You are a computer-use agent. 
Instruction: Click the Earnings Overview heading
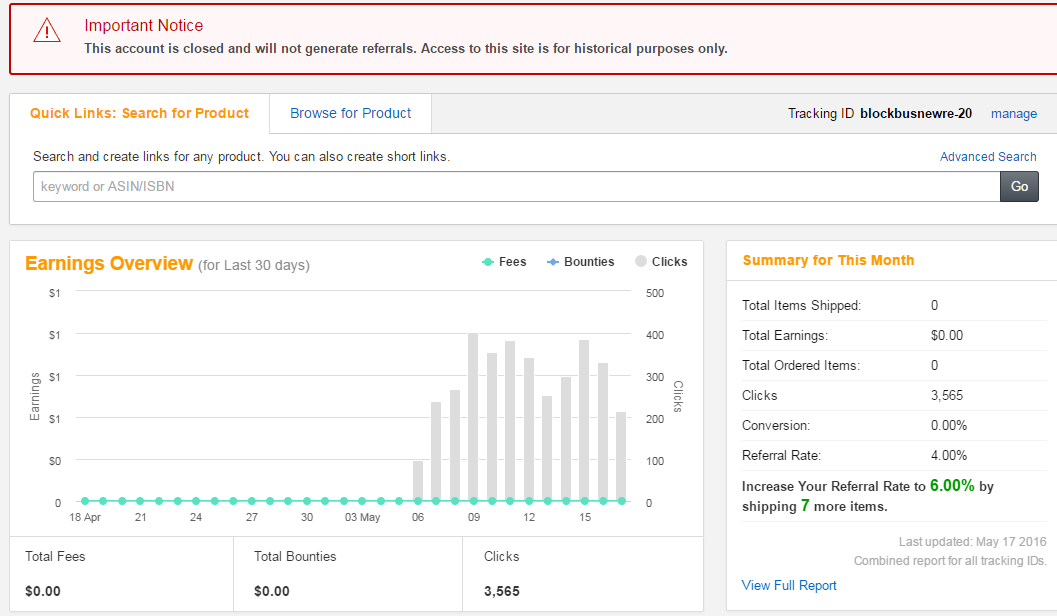click(x=108, y=264)
